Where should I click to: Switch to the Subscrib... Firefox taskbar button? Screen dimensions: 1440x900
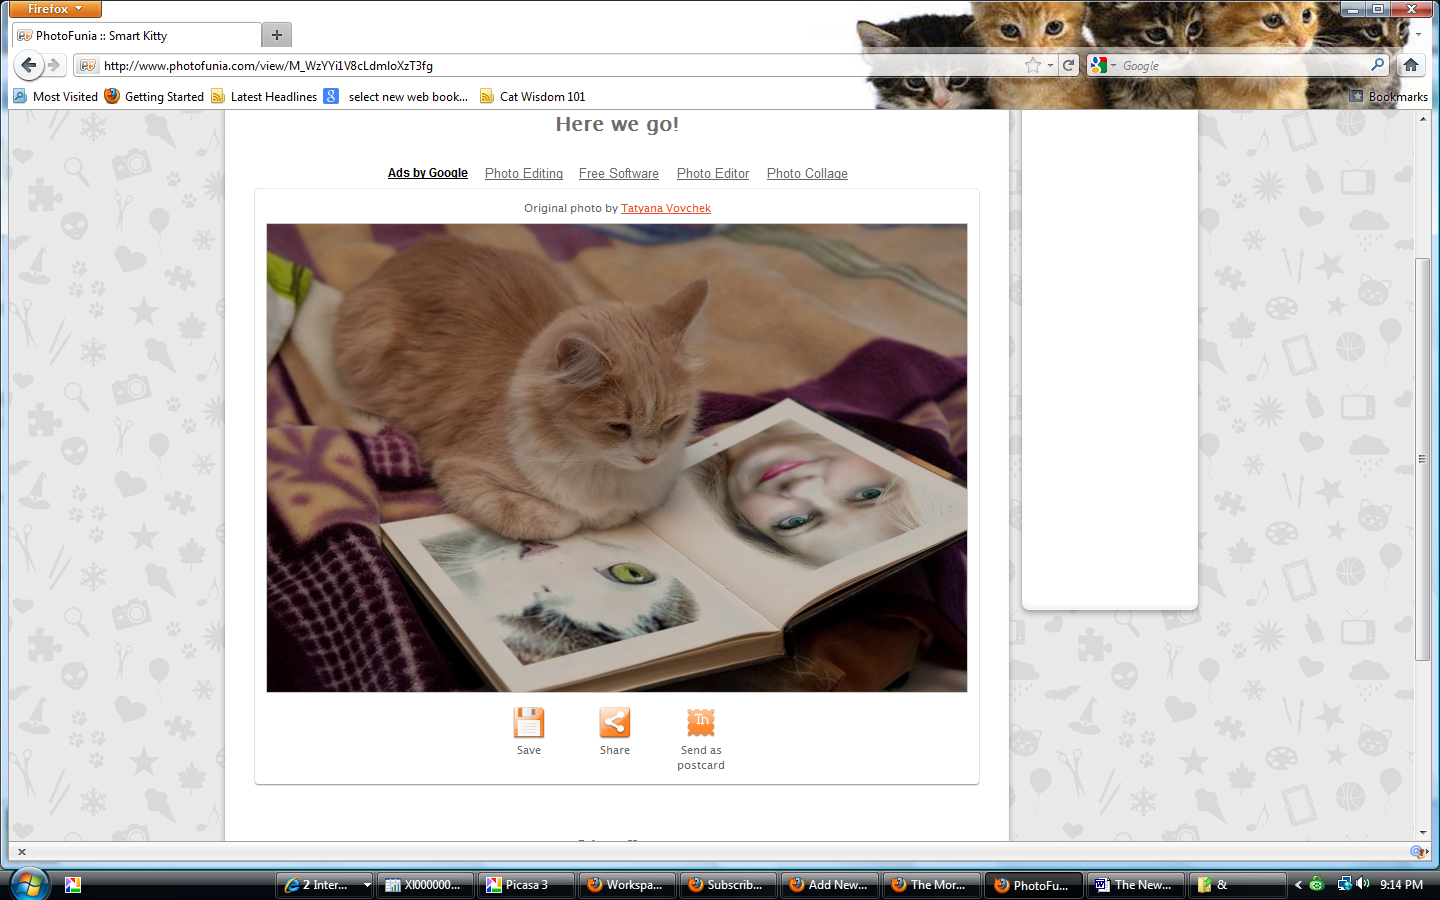pos(728,885)
